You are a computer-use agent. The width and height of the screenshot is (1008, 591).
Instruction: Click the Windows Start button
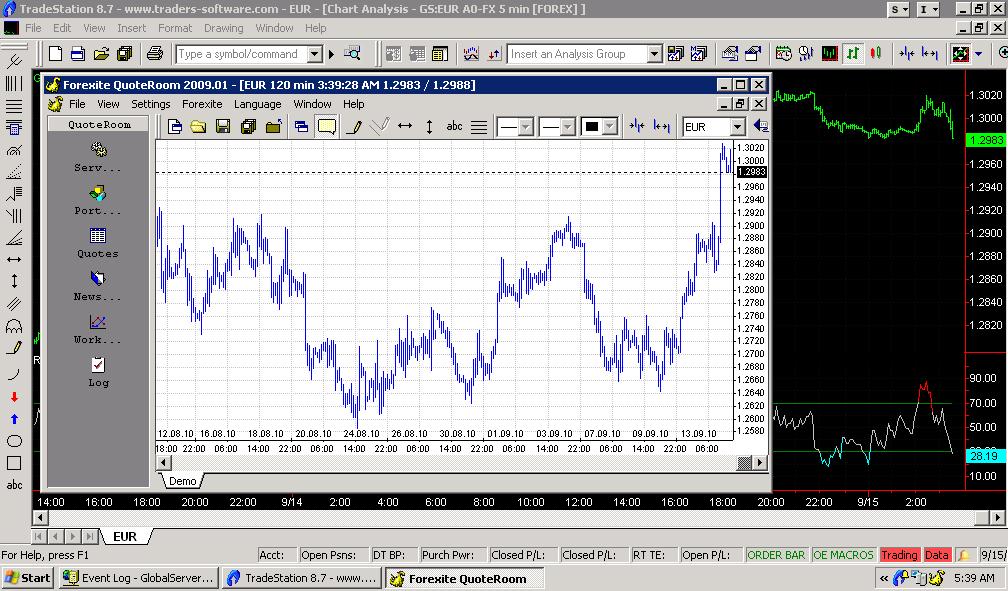(x=28, y=578)
